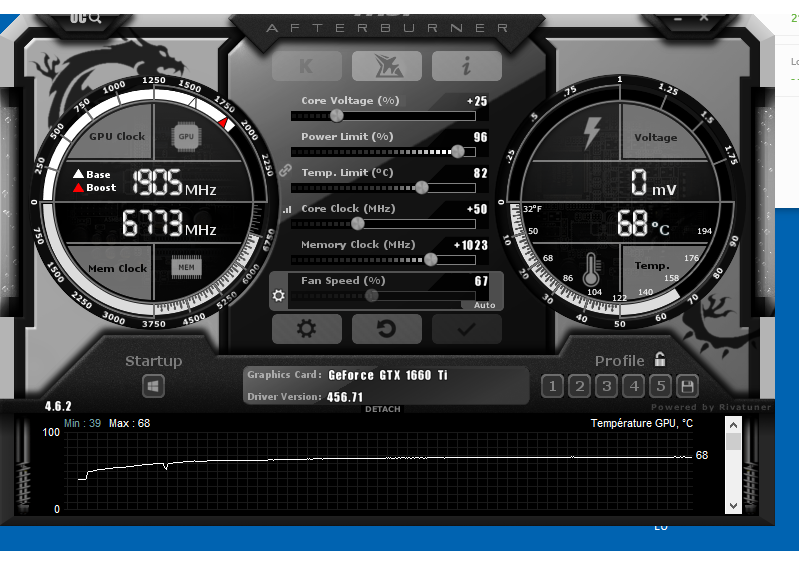Select profile slot 5
Screen dimensions: 799x564
tap(660, 386)
